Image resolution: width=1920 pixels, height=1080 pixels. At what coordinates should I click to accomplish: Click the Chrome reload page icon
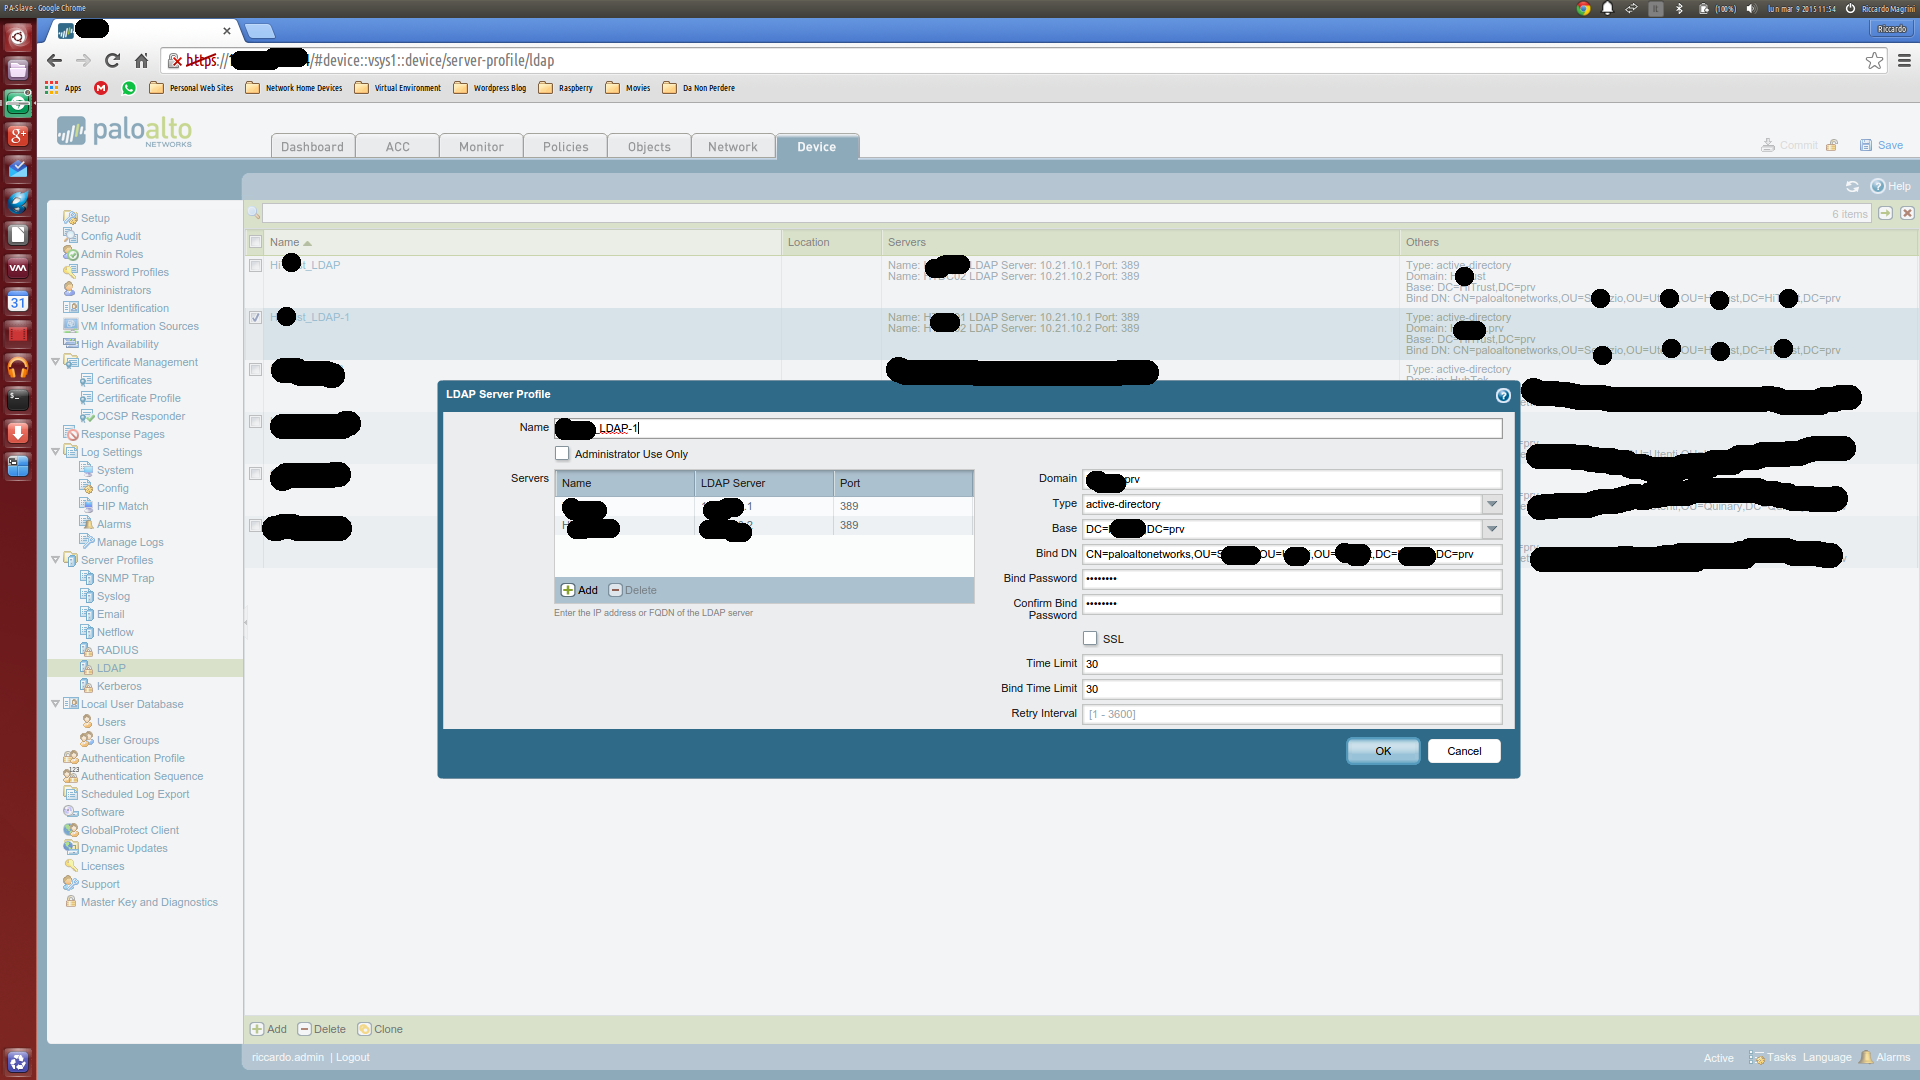click(112, 60)
